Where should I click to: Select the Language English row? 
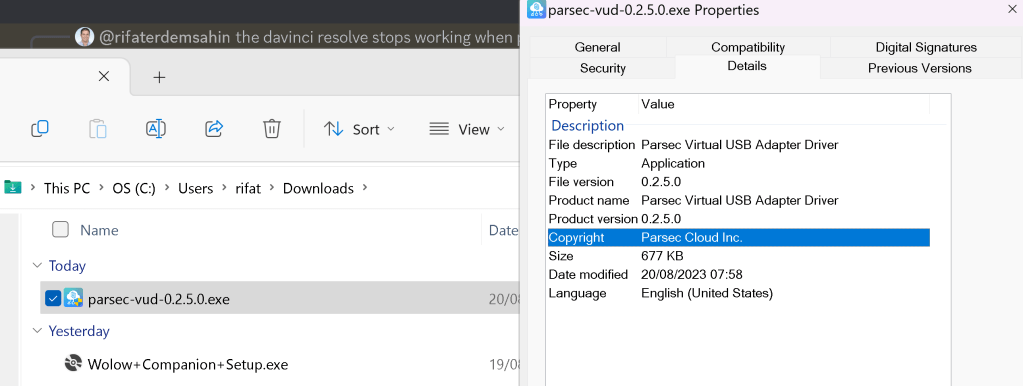coord(739,293)
